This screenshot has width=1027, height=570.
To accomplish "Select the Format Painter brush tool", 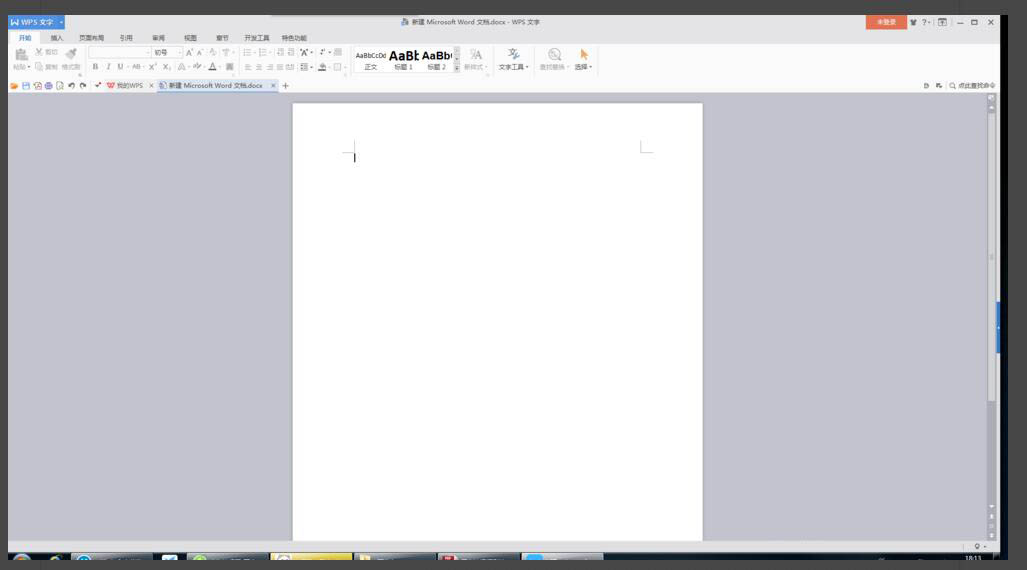I will point(71,54).
